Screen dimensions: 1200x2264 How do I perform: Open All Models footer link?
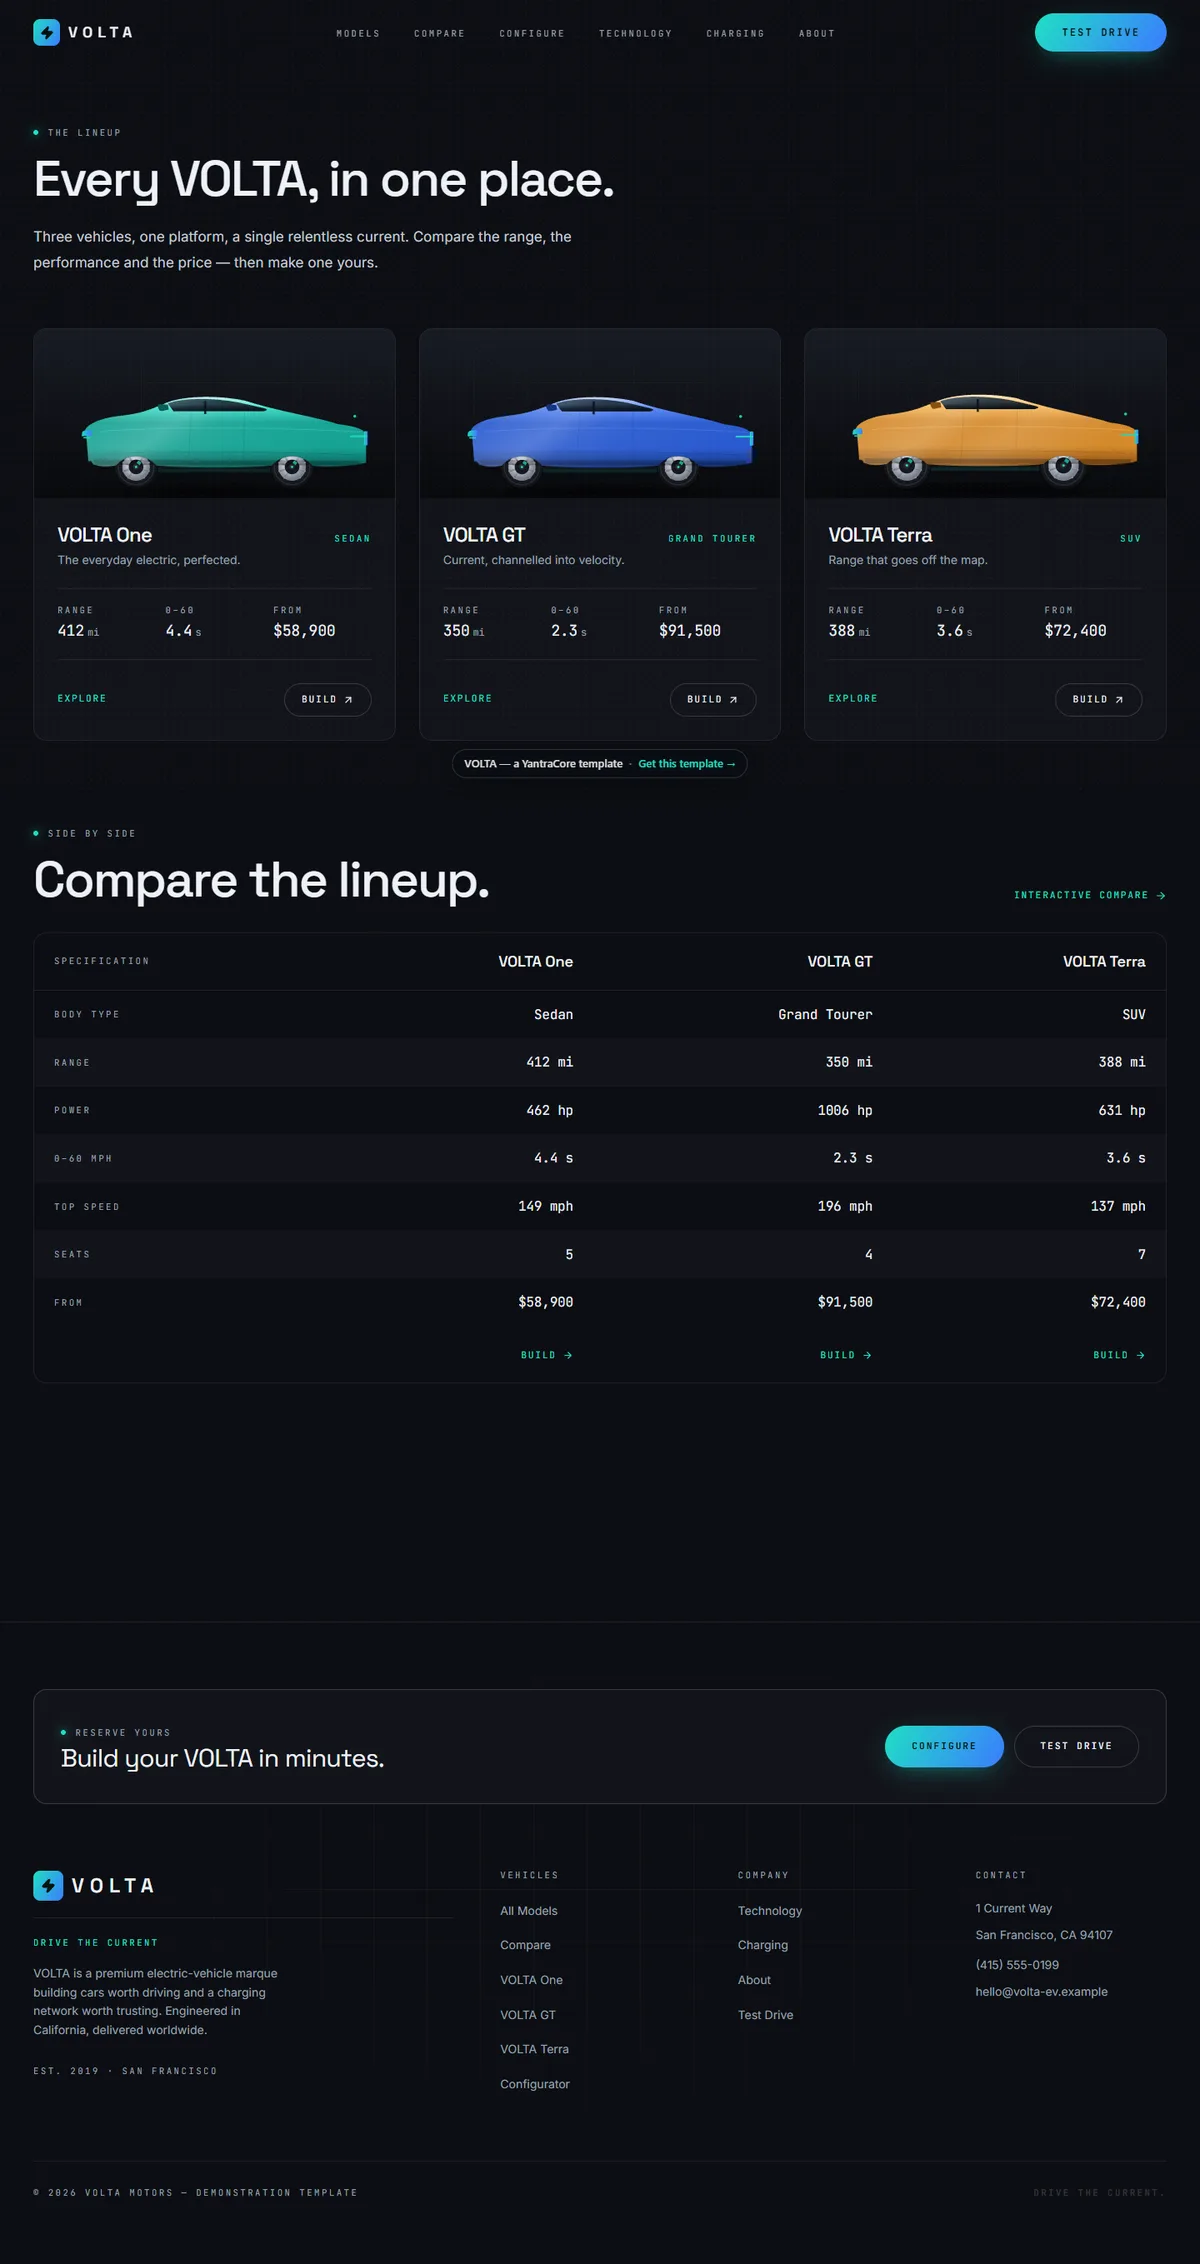tap(529, 1911)
